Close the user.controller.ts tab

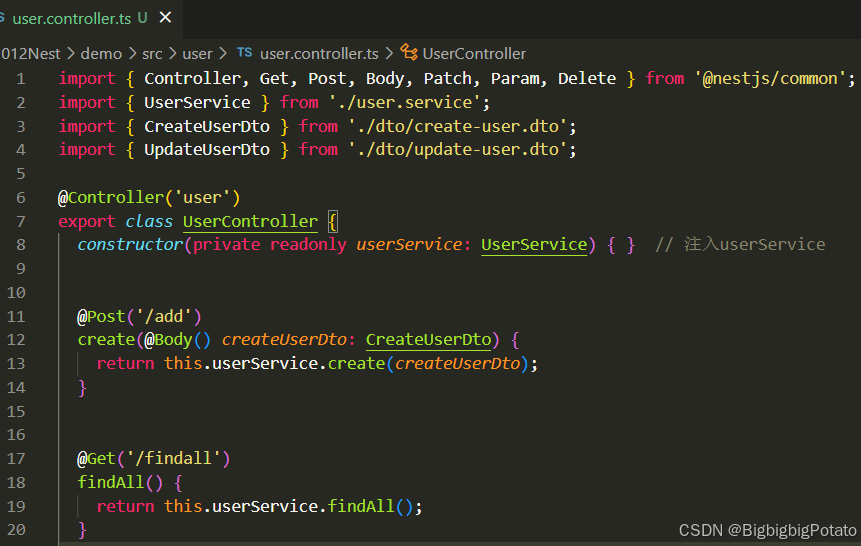(165, 18)
